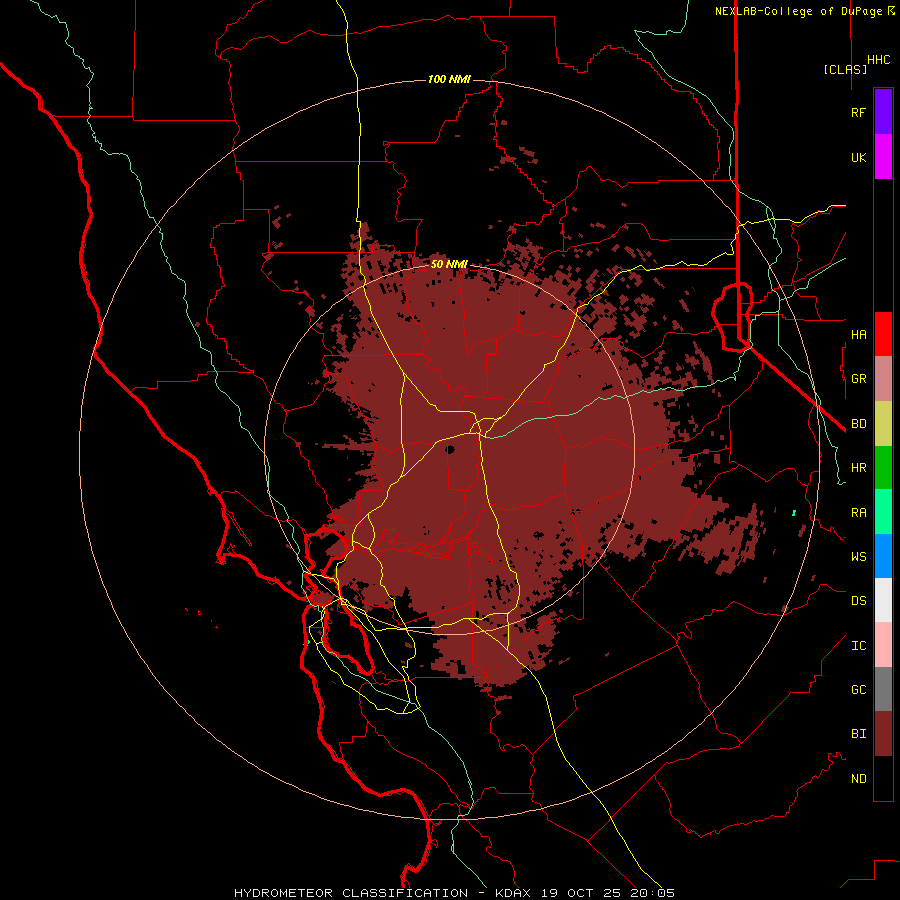The height and width of the screenshot is (900, 900).
Task: Click the DS legend label
Action: pos(858,601)
